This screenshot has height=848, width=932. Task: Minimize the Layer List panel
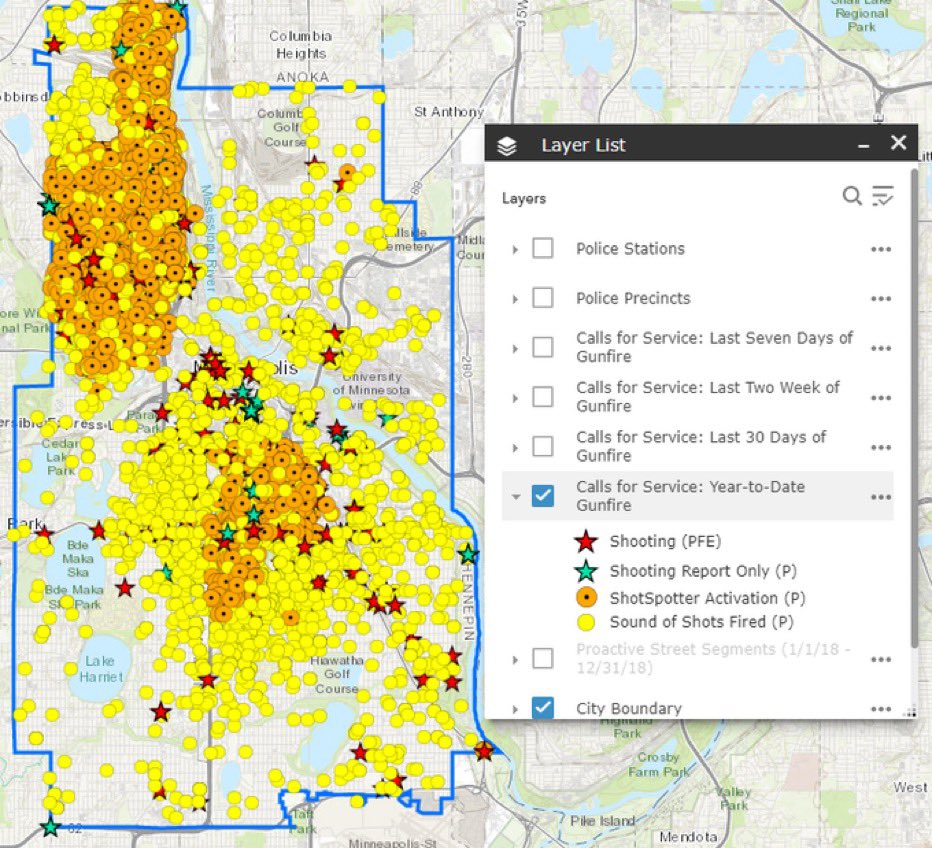click(x=864, y=146)
